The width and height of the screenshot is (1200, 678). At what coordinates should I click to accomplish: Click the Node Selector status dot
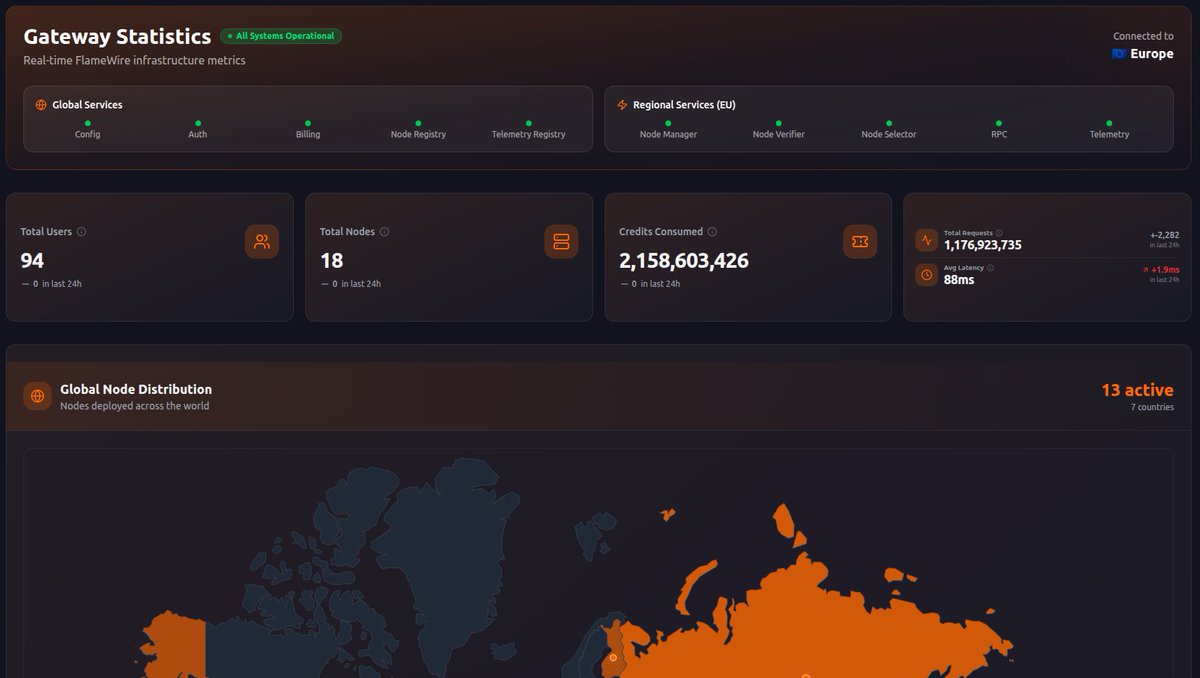click(x=889, y=123)
